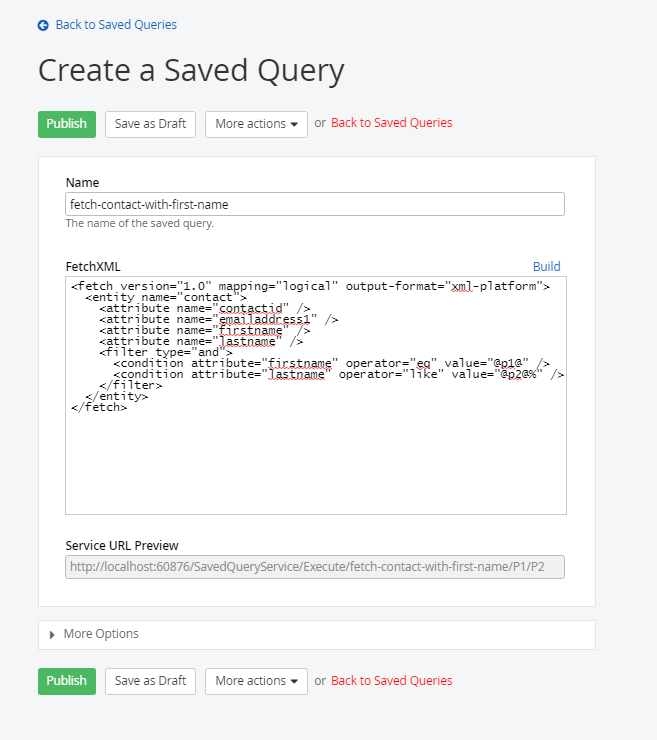Click the Build link above FetchXML
This screenshot has width=657, height=740.
point(547,267)
